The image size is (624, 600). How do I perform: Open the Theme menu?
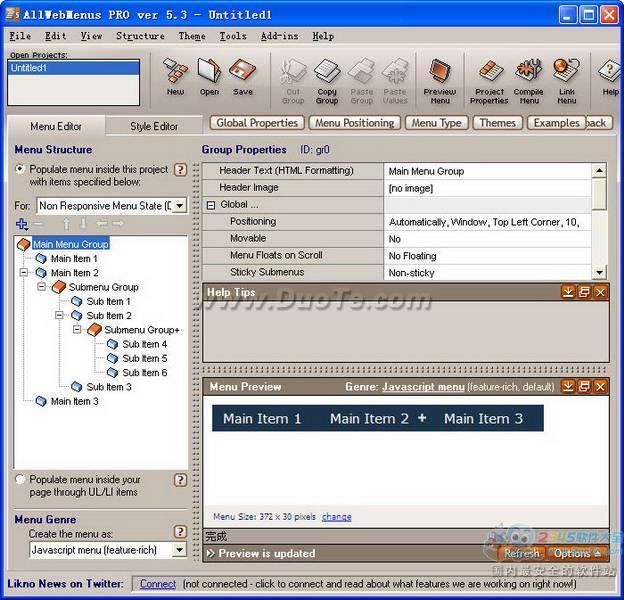pyautogui.click(x=192, y=36)
